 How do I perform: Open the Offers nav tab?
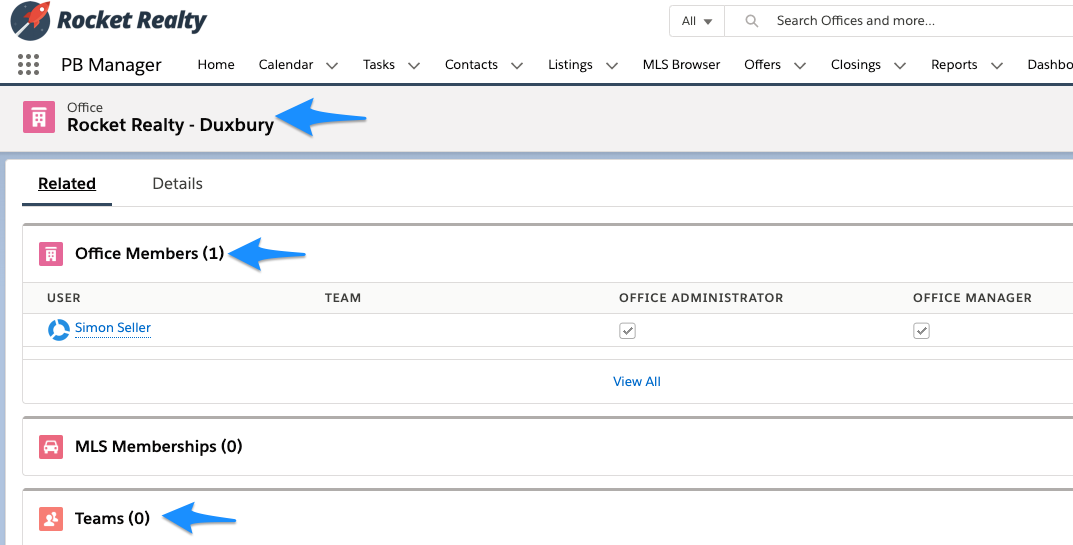762,64
